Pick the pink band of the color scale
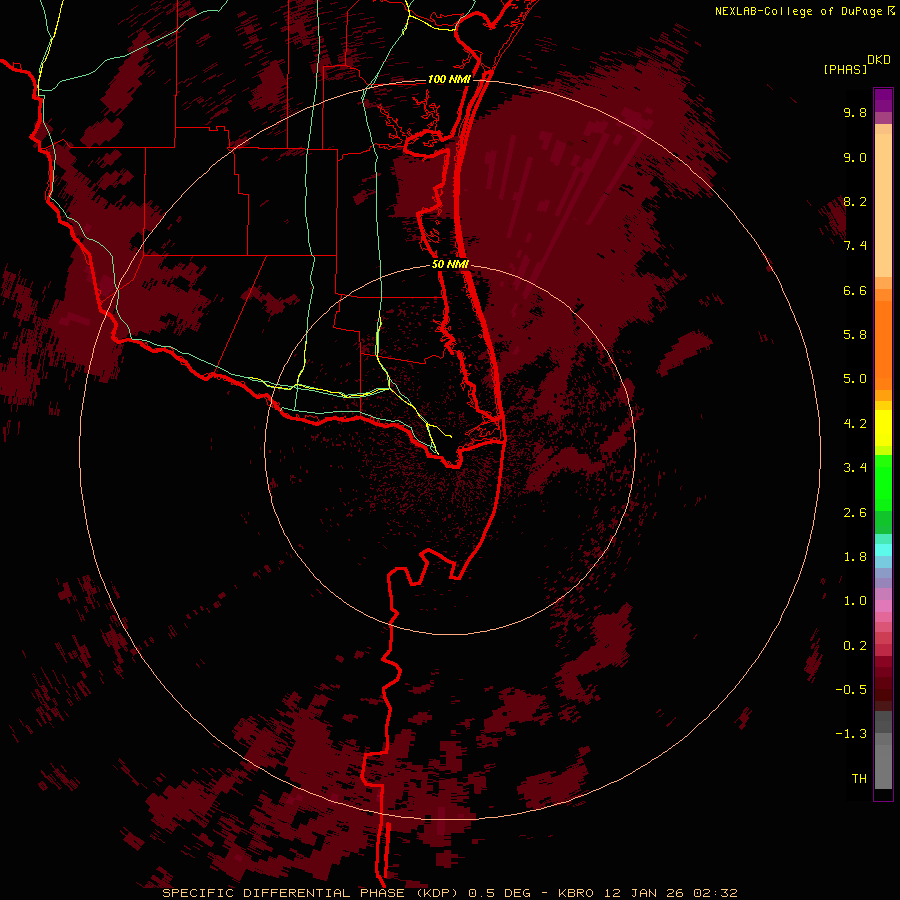Image resolution: width=900 pixels, height=900 pixels. [883, 606]
